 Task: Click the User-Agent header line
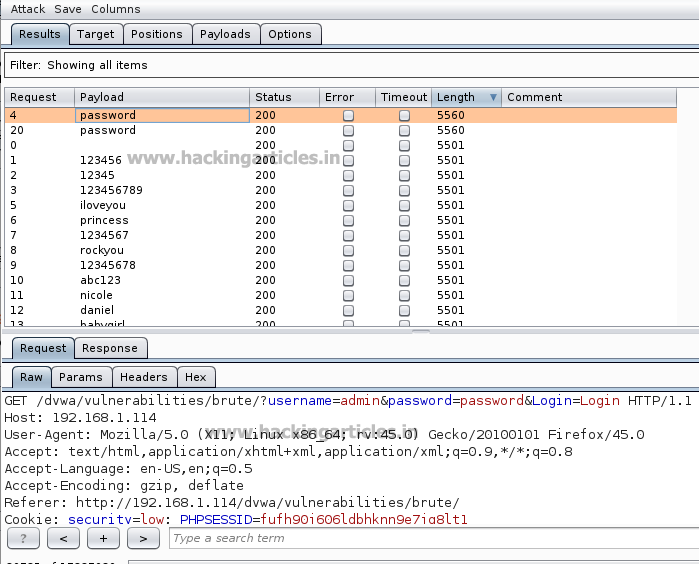point(324,435)
